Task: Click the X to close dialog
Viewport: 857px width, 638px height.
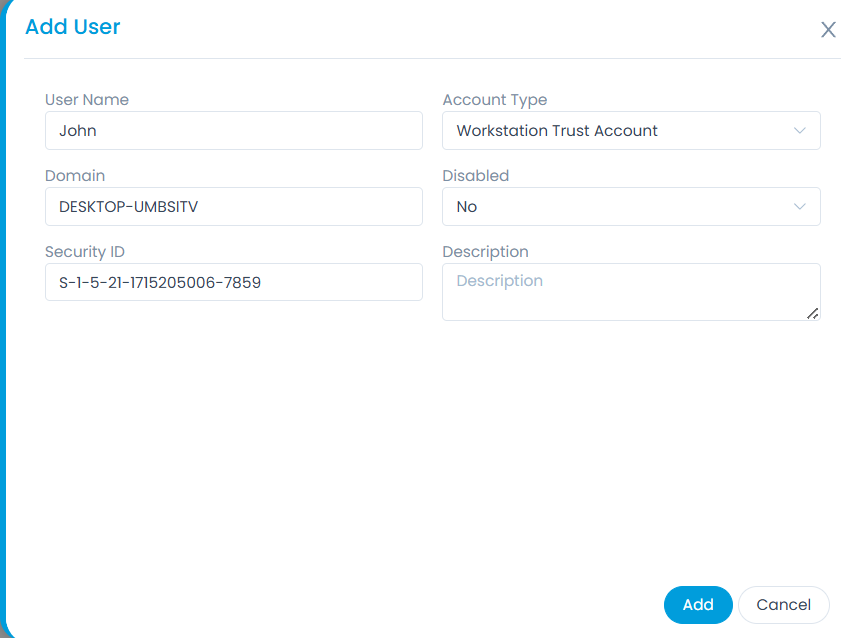Action: click(x=828, y=29)
